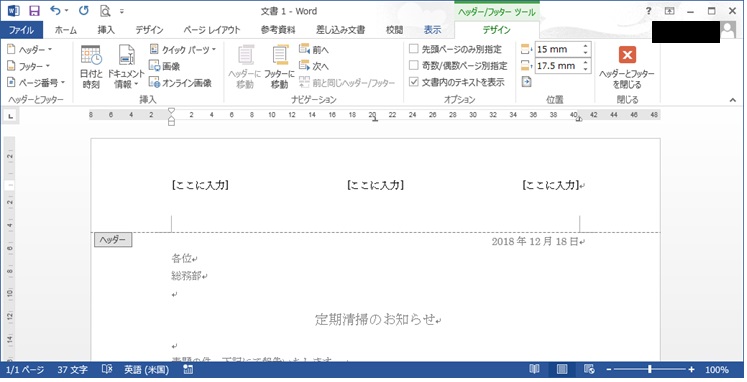This screenshot has width=747, height=382.
Task: Increase header-from-top value spinner
Action: click(585, 46)
